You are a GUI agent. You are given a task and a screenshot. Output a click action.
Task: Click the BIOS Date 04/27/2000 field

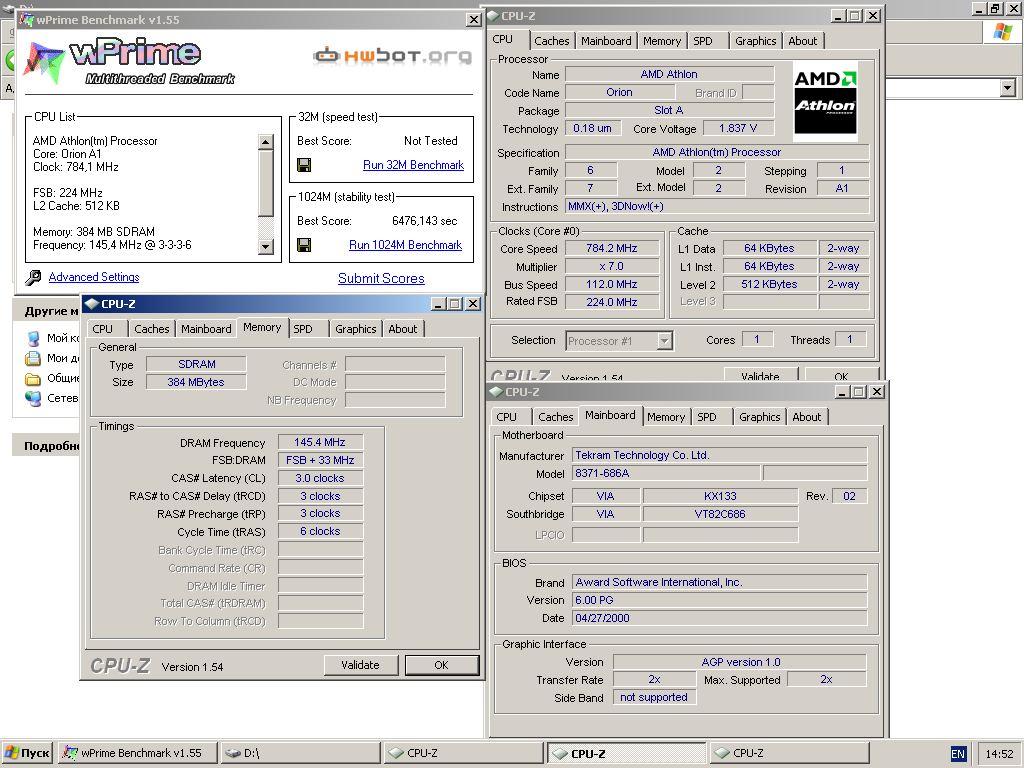720,618
